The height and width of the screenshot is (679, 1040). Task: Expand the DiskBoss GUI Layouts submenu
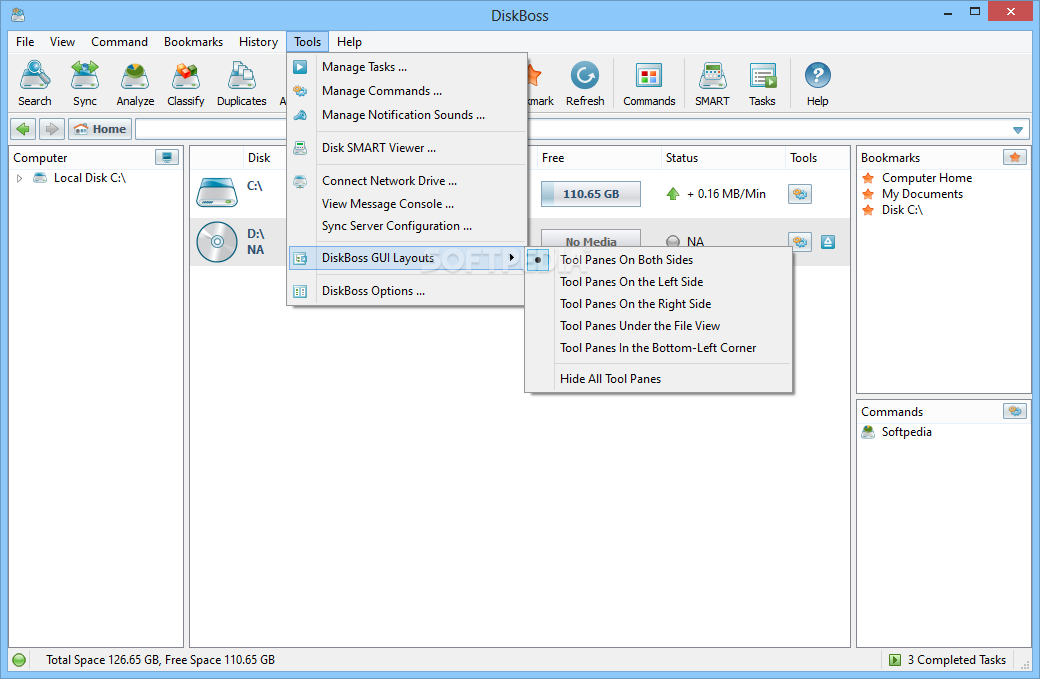point(407,258)
